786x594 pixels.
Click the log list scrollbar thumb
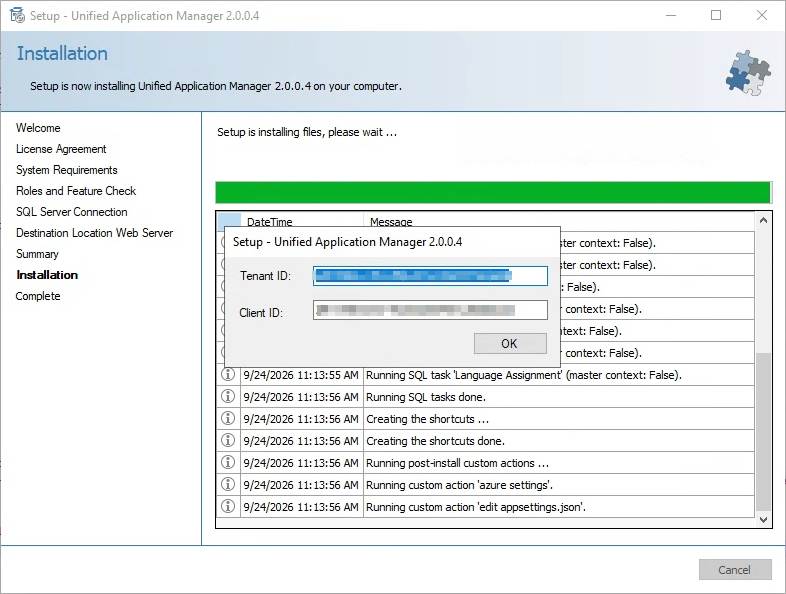point(763,432)
